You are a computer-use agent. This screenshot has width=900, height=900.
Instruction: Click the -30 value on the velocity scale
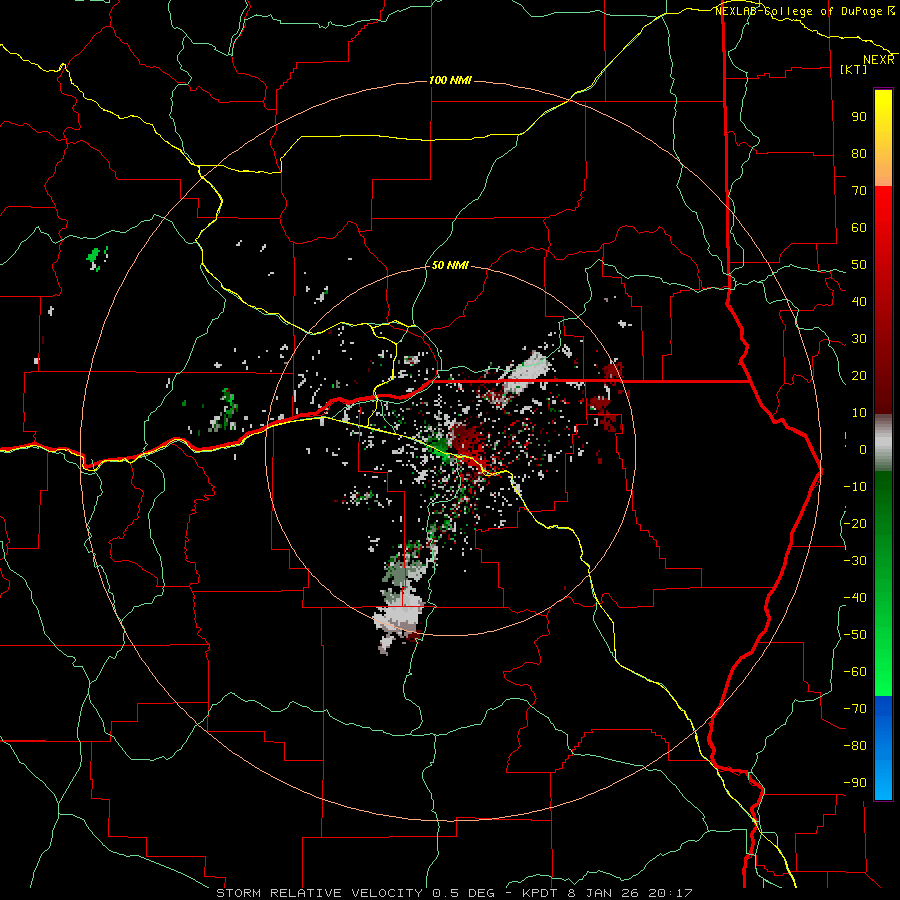pos(855,561)
